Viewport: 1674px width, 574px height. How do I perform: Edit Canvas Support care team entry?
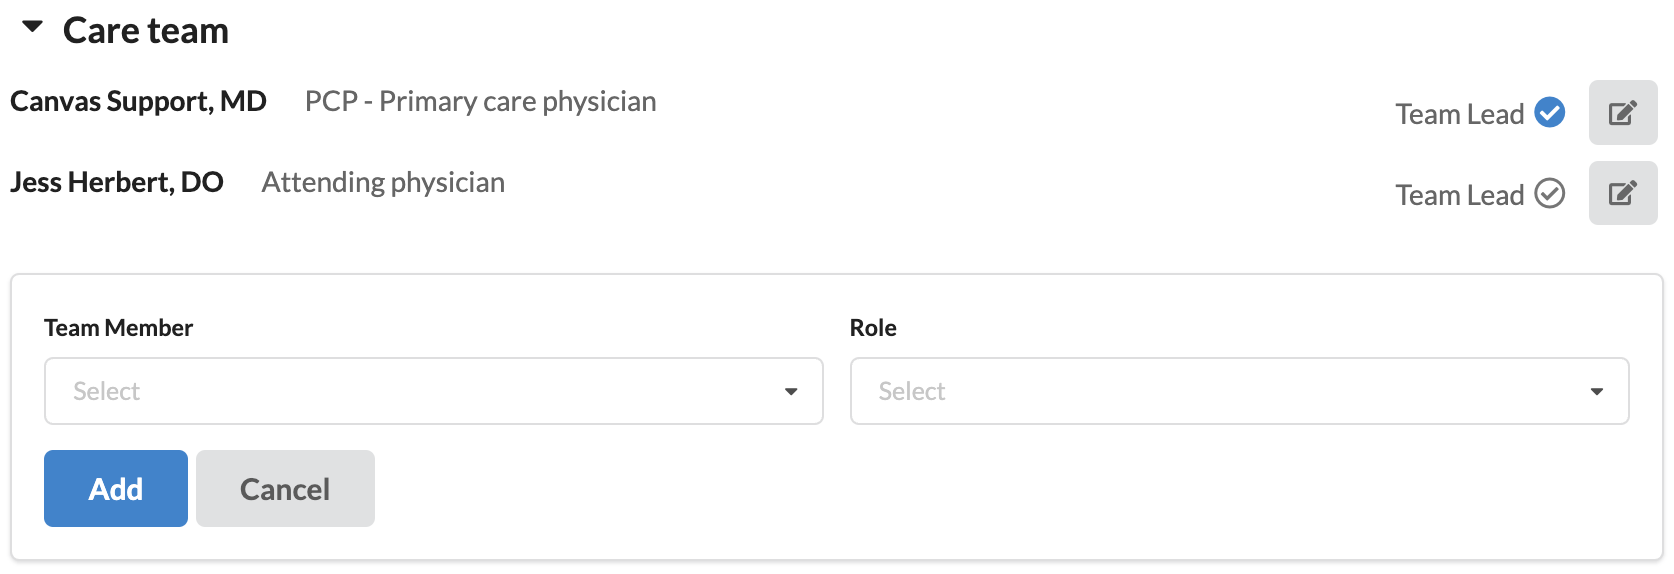1622,113
